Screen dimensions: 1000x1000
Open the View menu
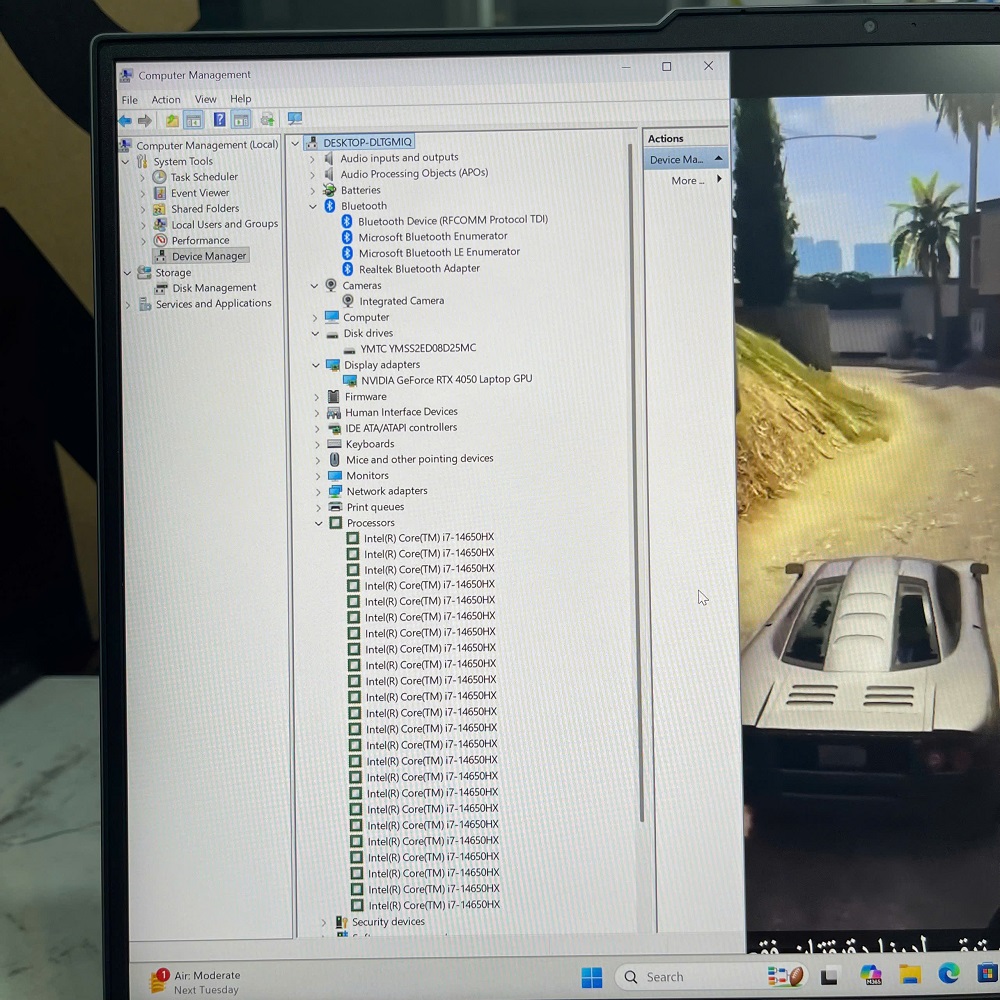tap(205, 99)
